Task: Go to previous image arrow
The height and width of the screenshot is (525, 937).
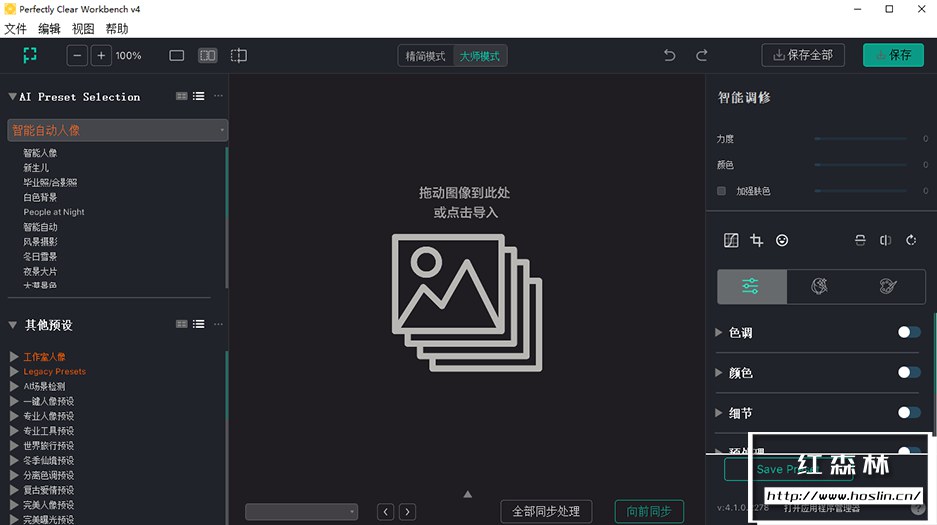Action: (385, 512)
